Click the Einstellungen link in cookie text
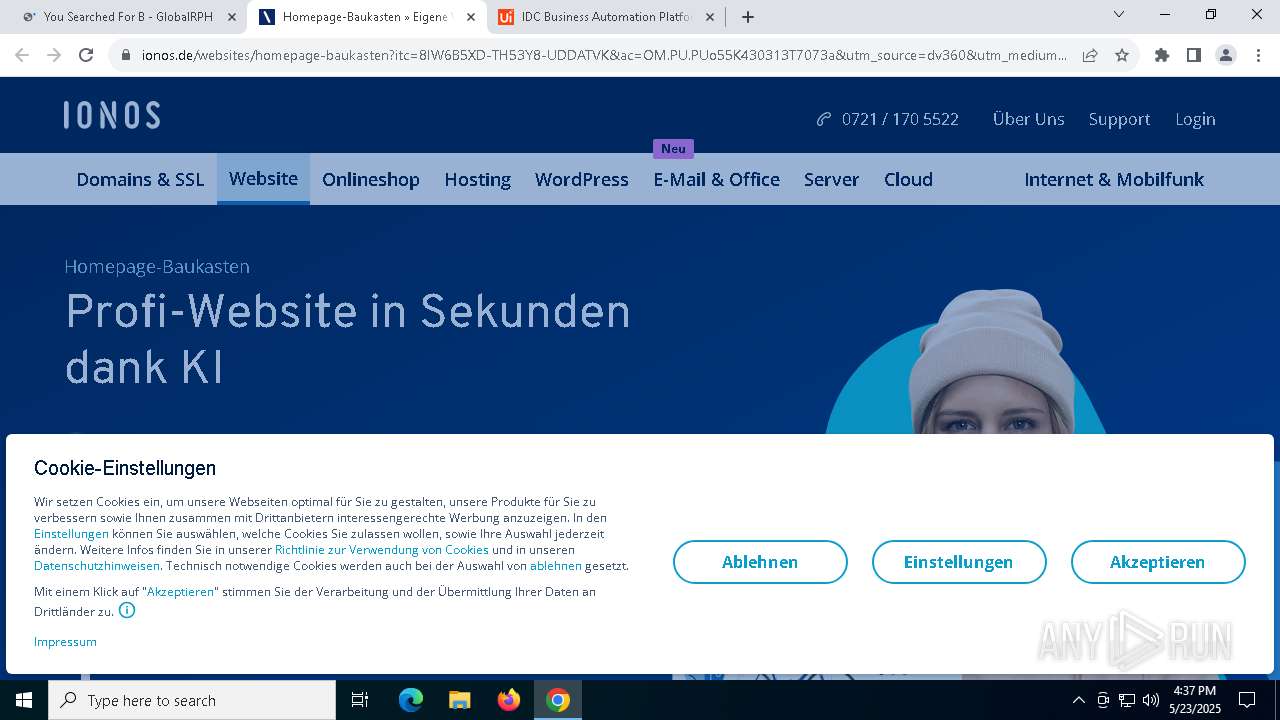 [x=71, y=534]
